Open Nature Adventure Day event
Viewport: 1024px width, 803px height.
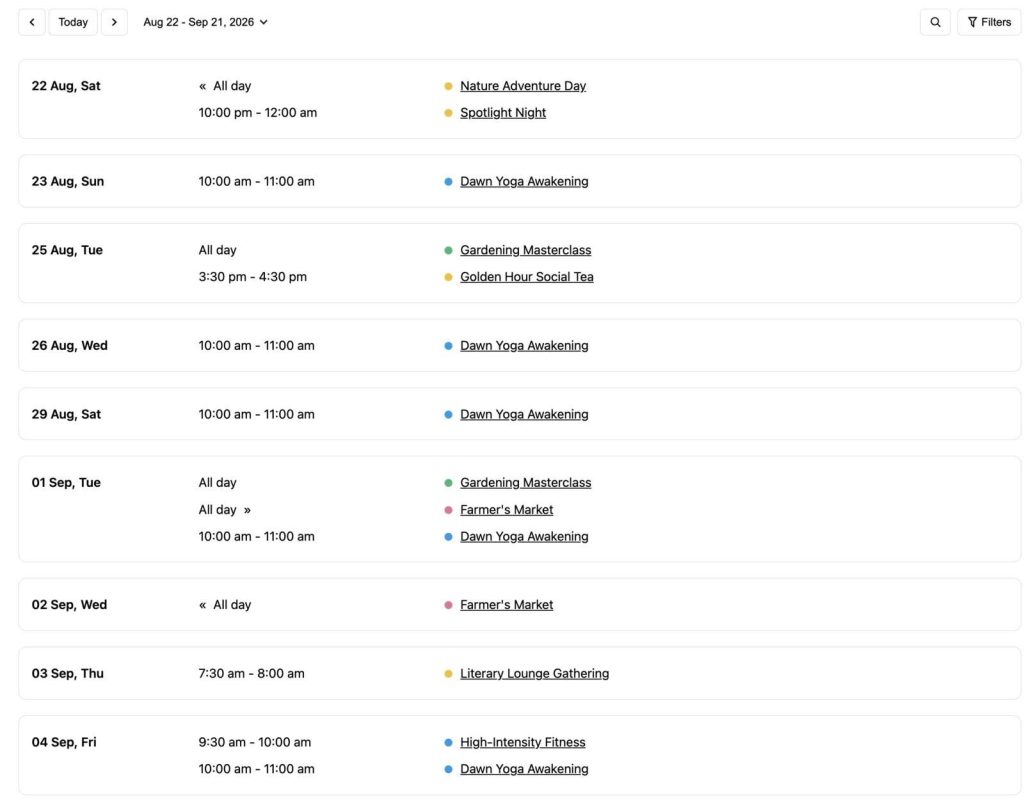pos(522,86)
